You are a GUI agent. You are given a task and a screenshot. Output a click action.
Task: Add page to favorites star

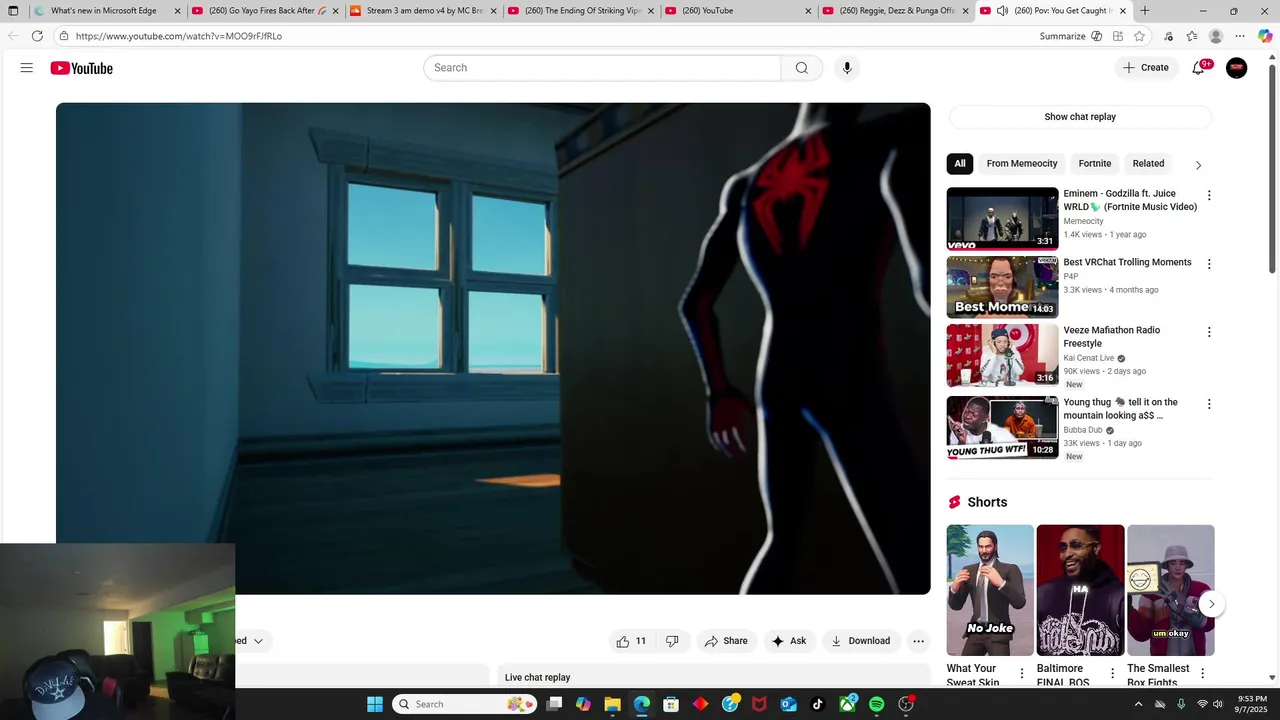point(1139,36)
